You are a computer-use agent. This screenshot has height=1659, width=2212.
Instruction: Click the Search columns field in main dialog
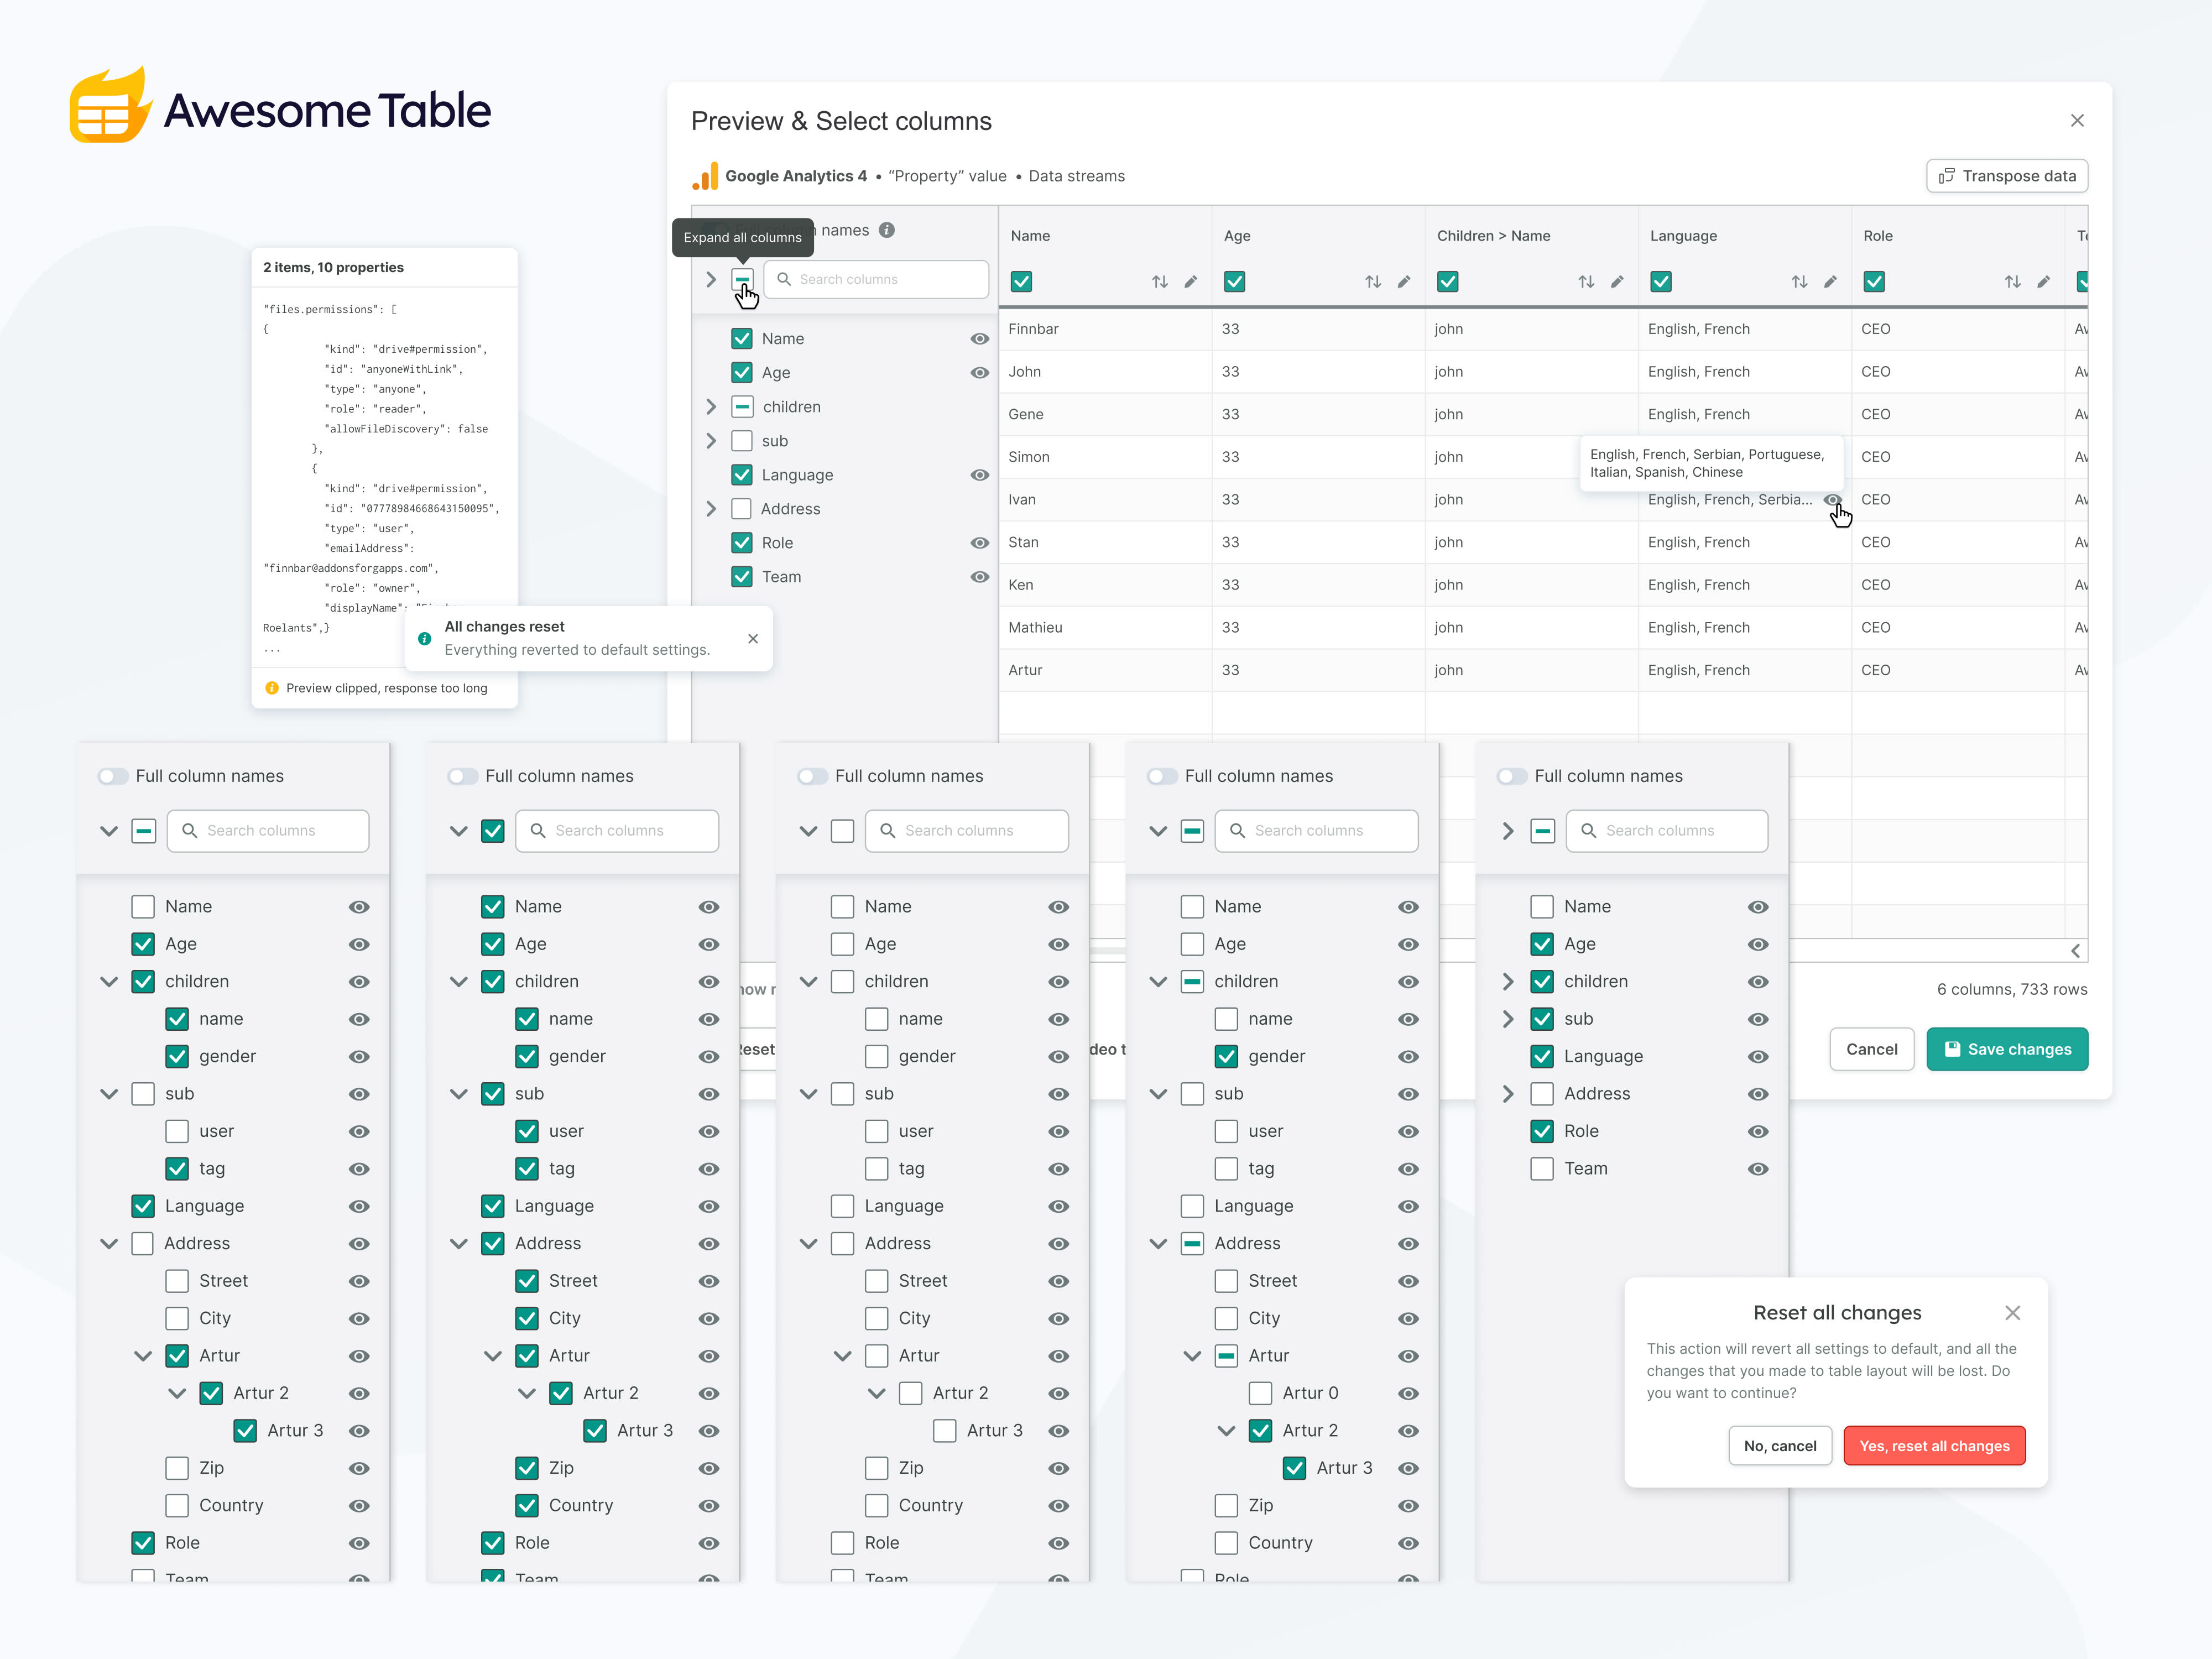[876, 279]
